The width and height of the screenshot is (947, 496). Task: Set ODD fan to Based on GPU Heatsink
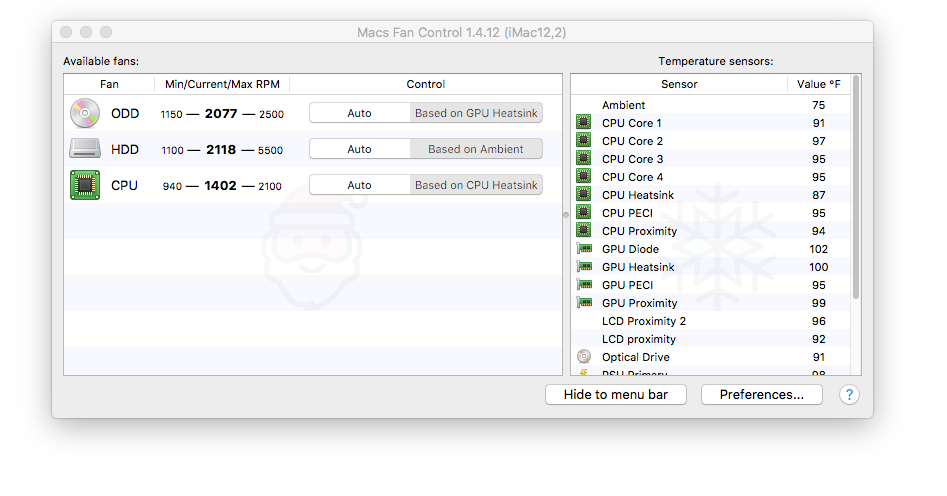(x=476, y=113)
